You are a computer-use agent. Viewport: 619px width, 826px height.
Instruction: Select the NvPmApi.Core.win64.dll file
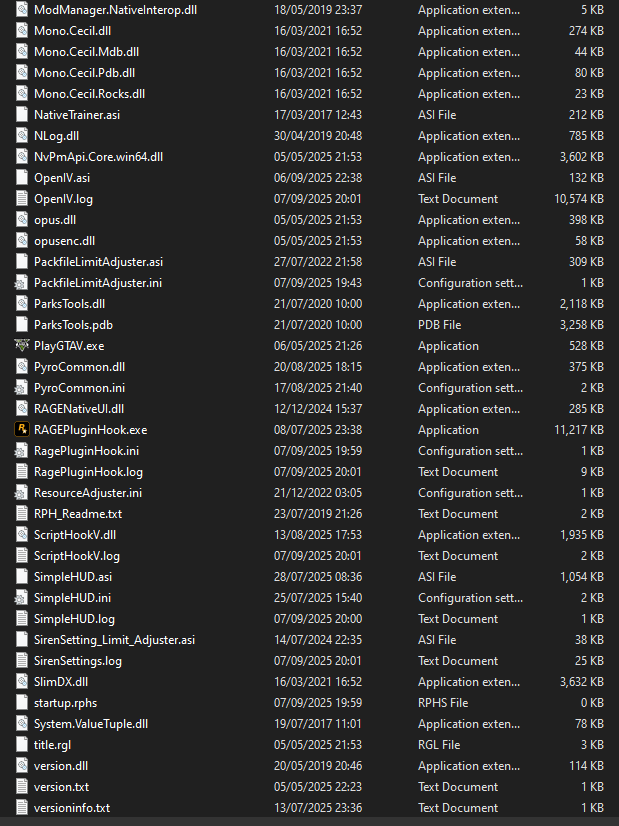pos(98,157)
